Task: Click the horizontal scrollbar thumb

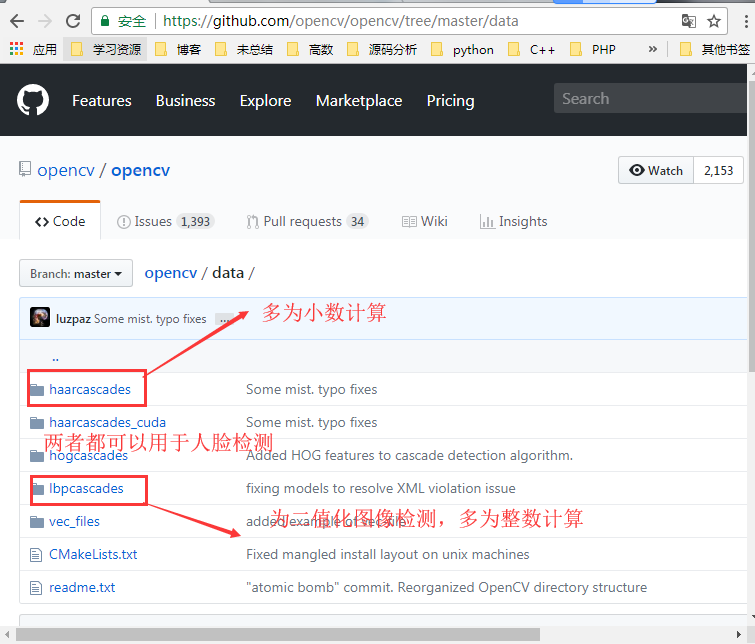Action: 278,634
